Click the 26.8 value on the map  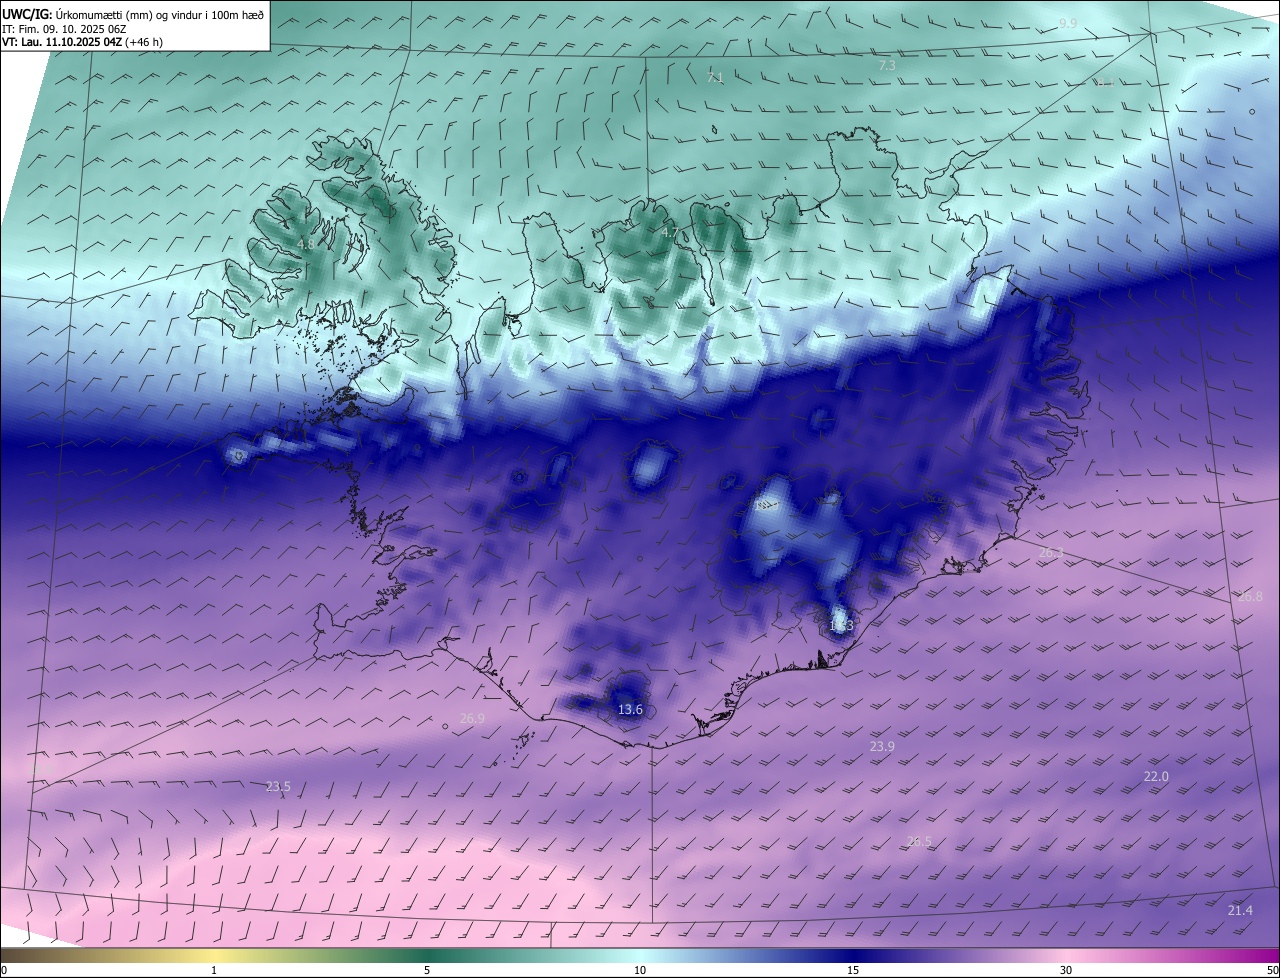(1251, 597)
